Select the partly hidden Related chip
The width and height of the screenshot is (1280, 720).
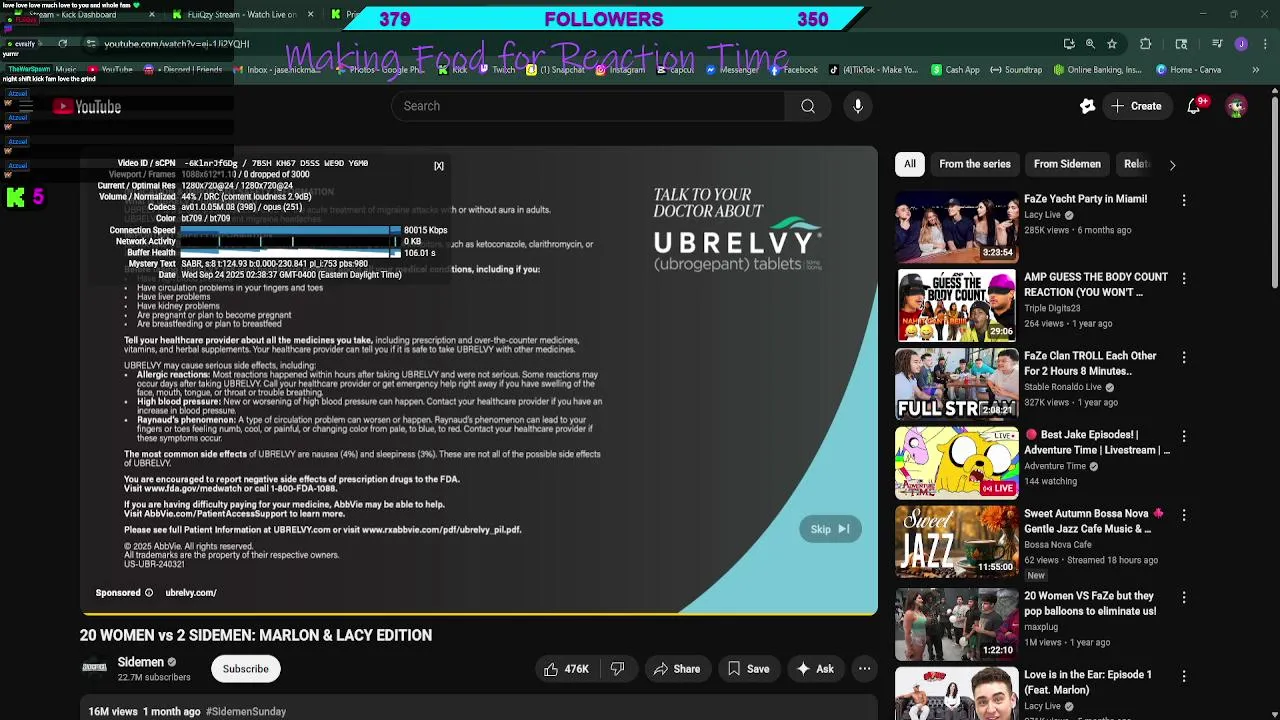[x=1137, y=164]
